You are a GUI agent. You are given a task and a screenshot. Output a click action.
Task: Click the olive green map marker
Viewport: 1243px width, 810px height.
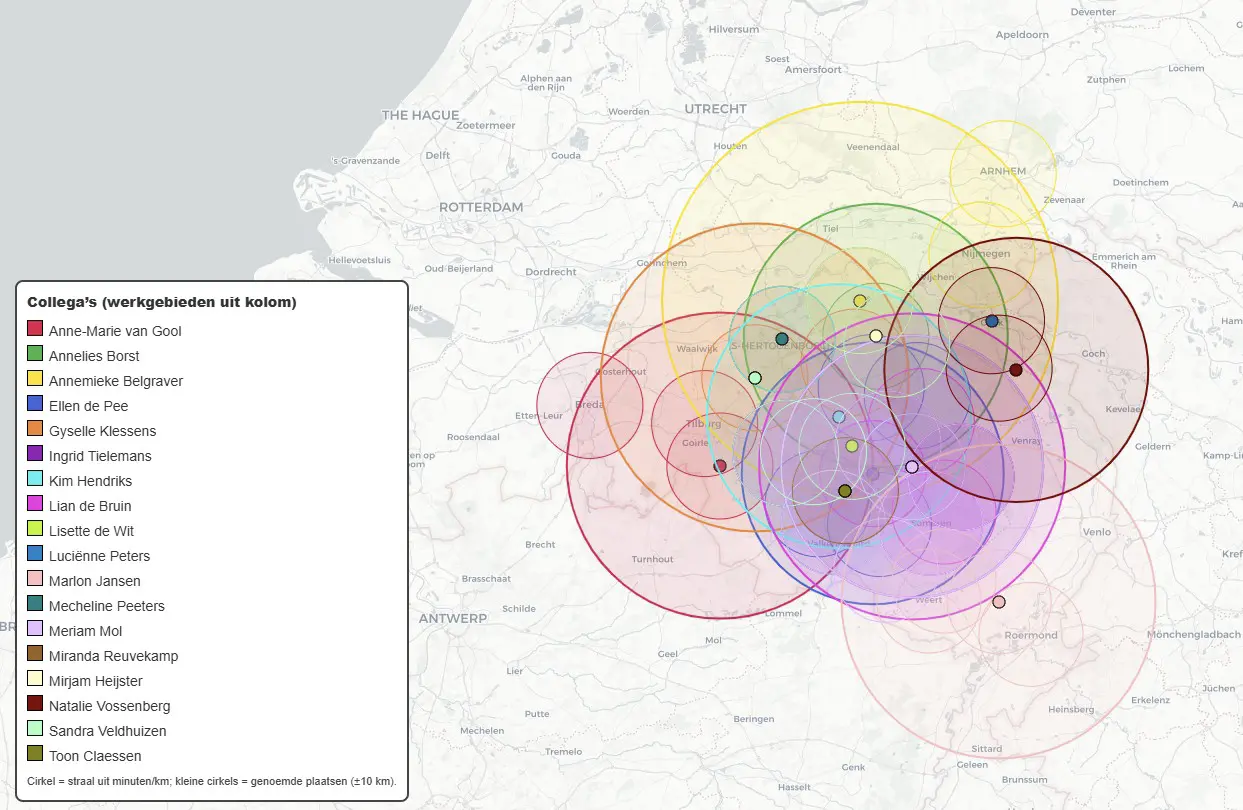click(x=844, y=491)
